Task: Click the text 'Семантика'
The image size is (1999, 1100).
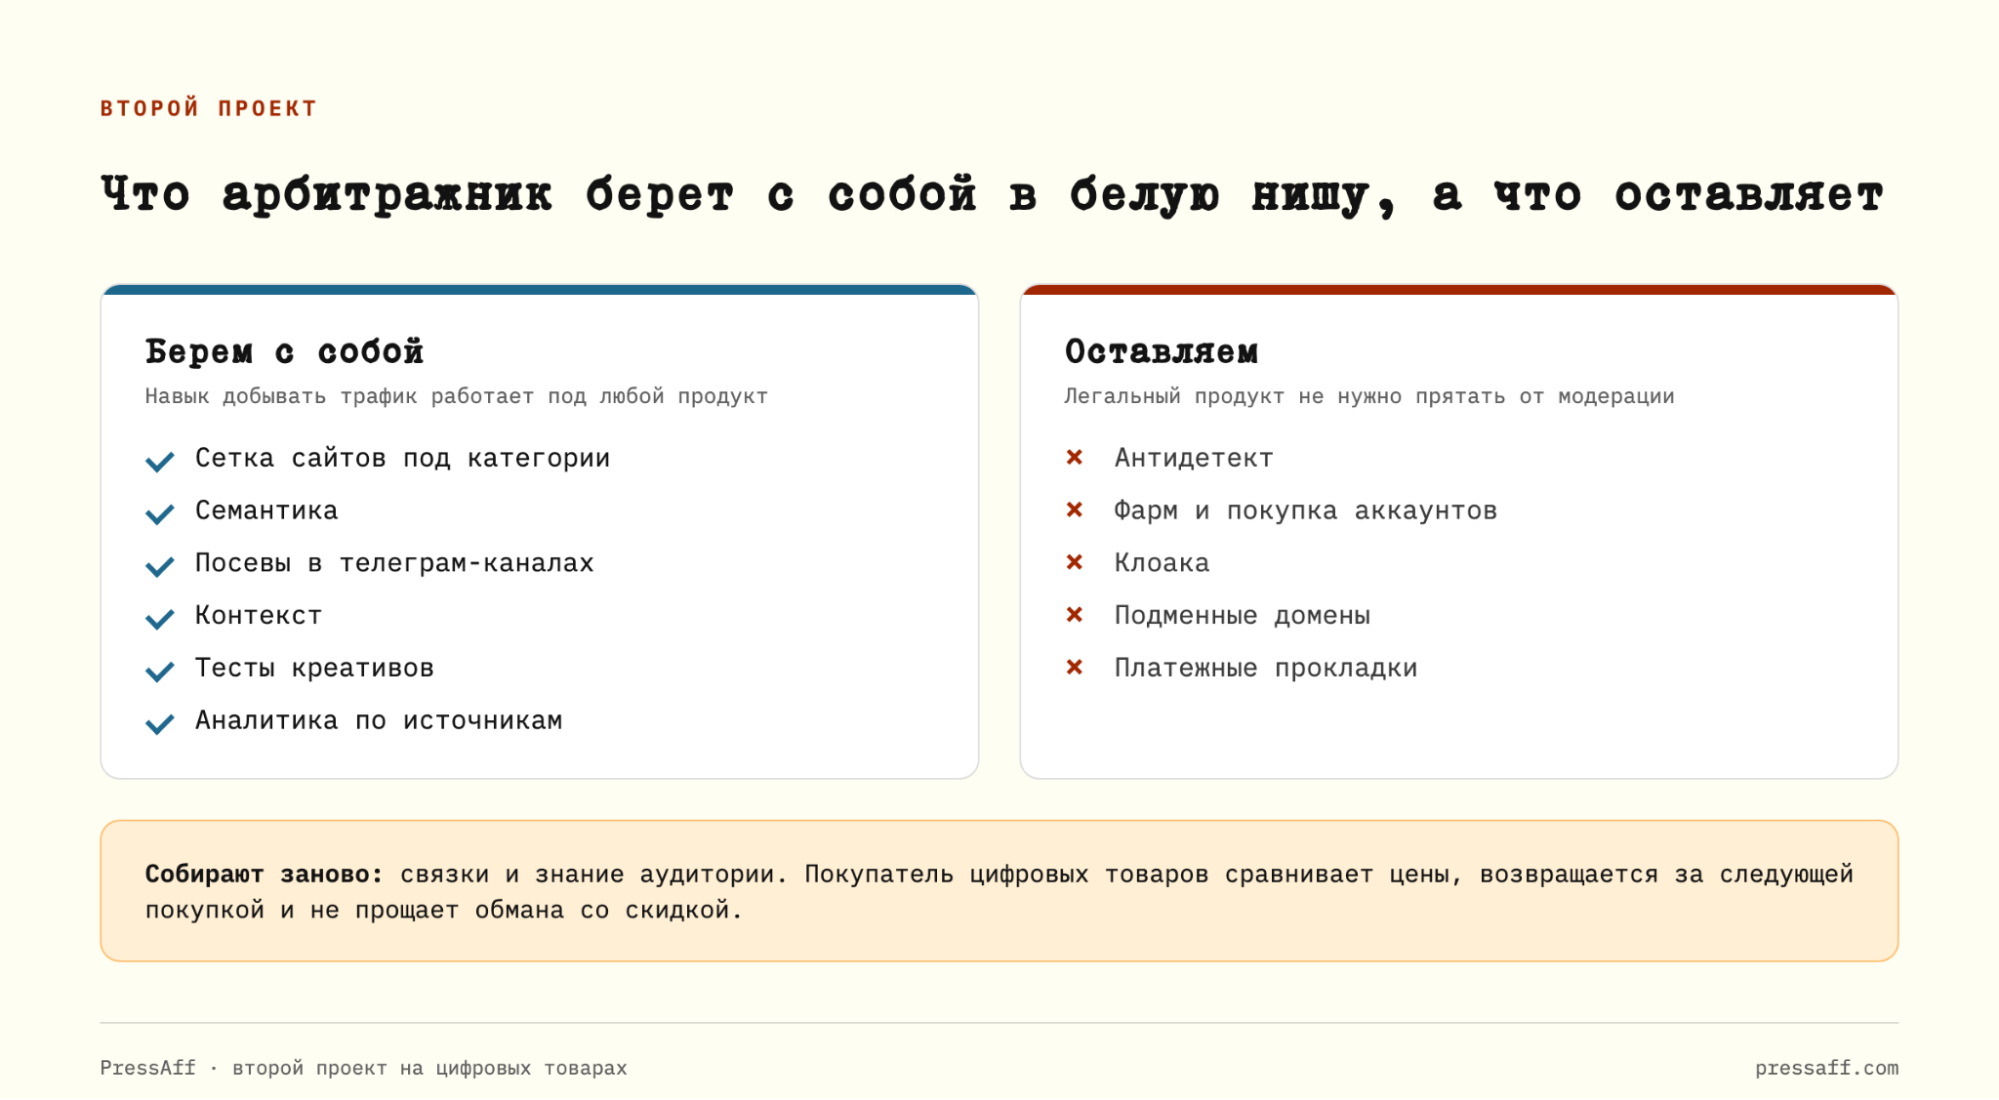Action: (x=266, y=510)
